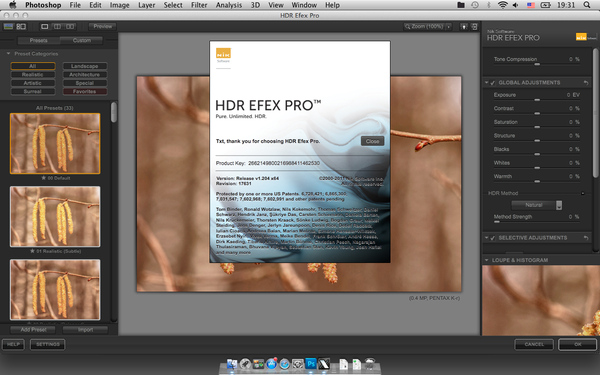Open the HDR Method Natural dropdown
600x375 pixels.
(x=537, y=205)
